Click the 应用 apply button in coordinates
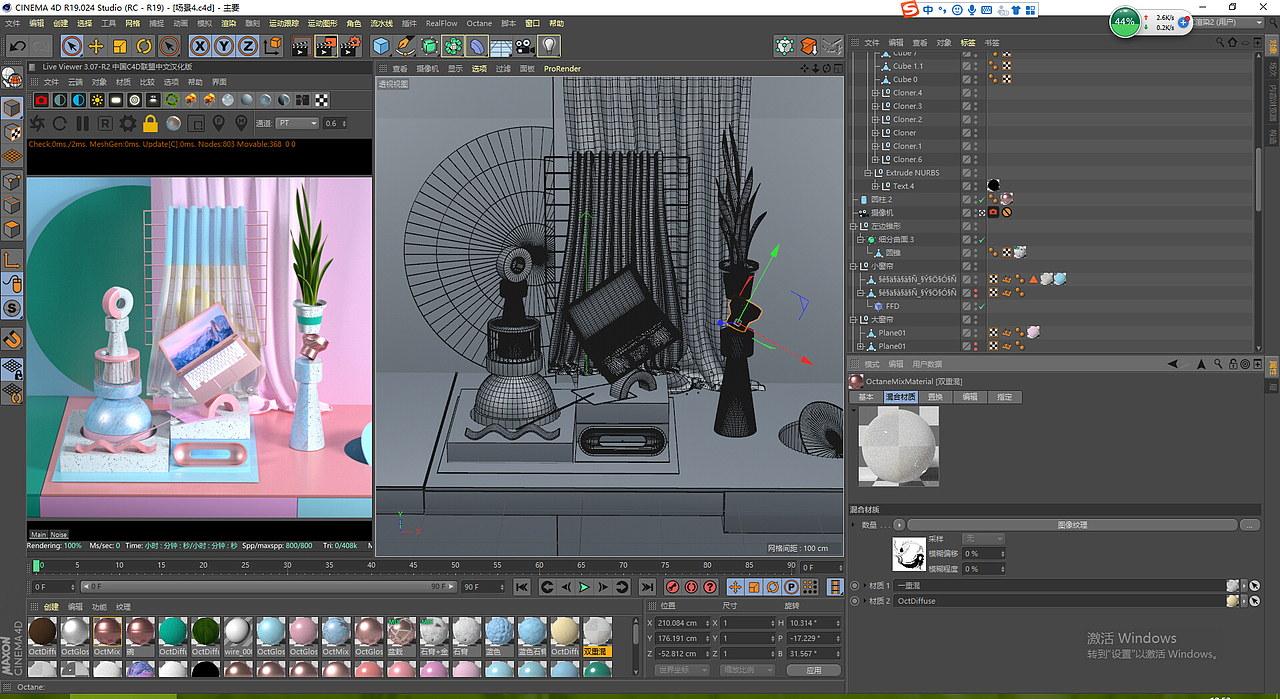Viewport: 1280px width, 699px height. pyautogui.click(x=813, y=670)
